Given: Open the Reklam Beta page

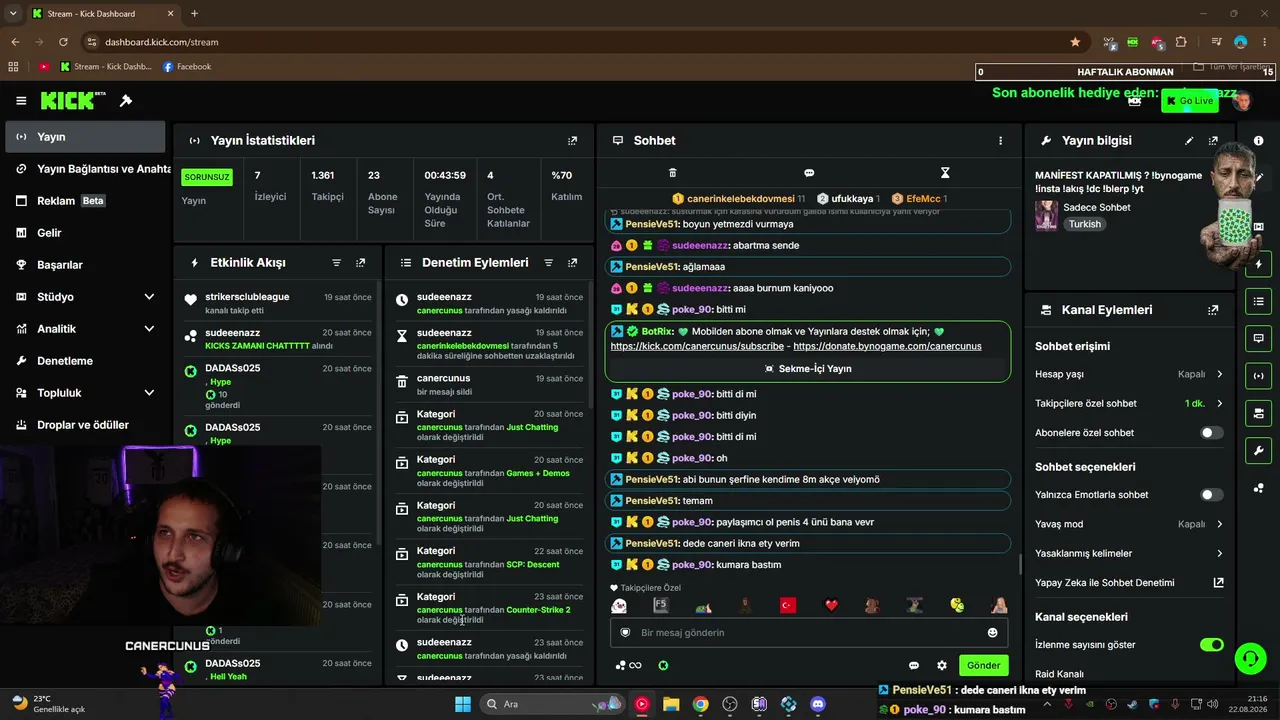Looking at the screenshot, I should 85,201.
